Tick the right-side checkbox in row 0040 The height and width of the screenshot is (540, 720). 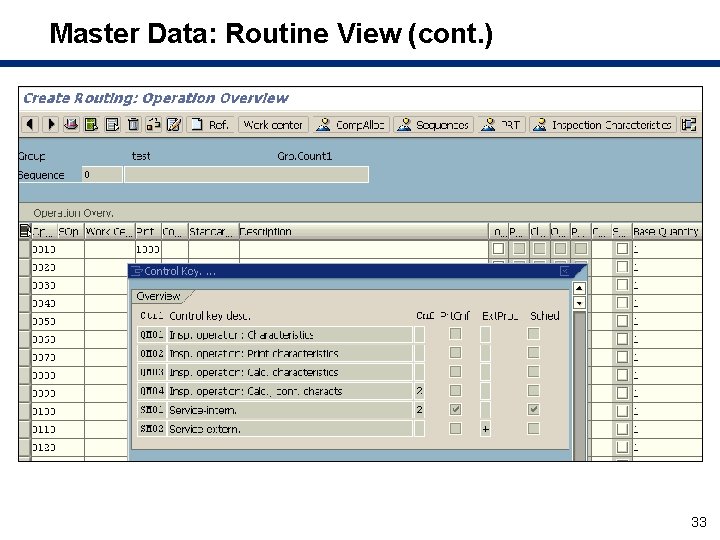622,303
